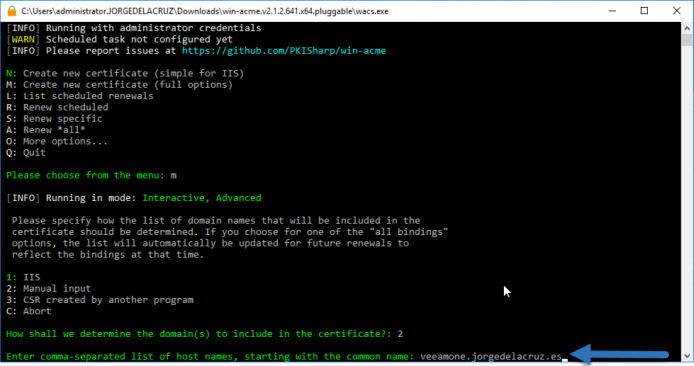694x366 pixels.
Task: Select the 'N: Create new certificate (simple for IIS)' line
Action: (x=125, y=73)
